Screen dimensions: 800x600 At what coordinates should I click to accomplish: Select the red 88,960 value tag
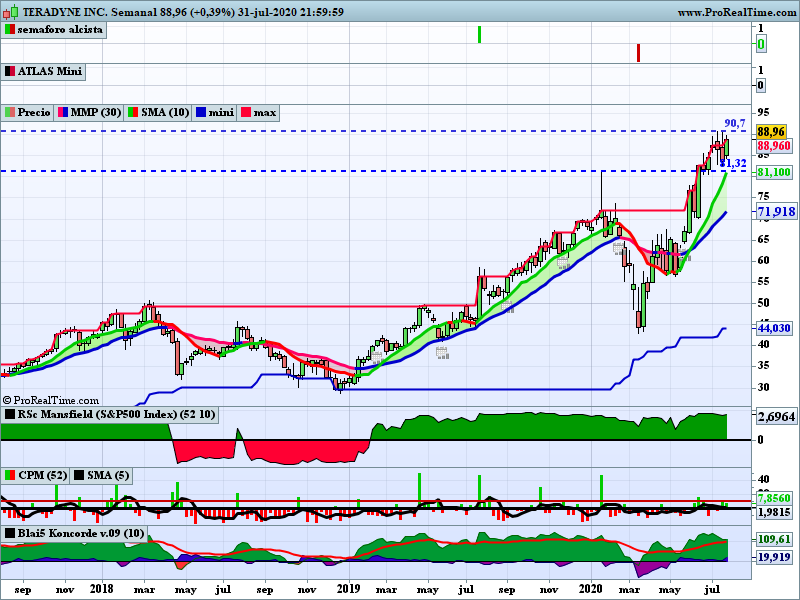coord(774,146)
